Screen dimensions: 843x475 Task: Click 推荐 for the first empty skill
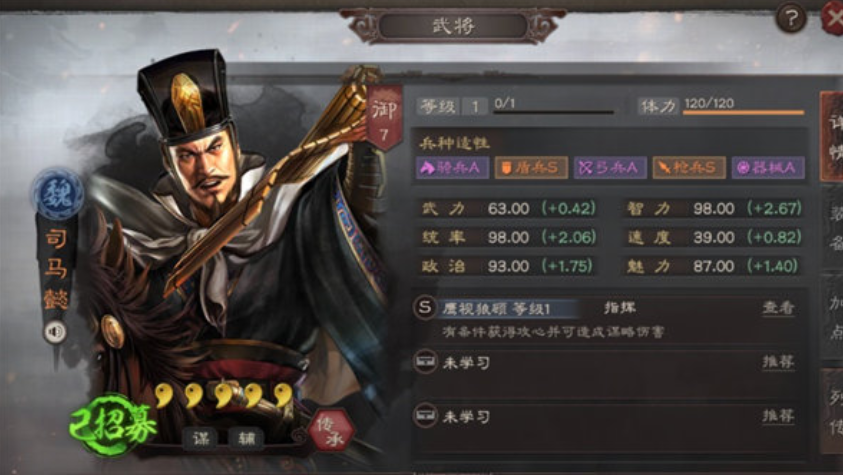click(x=778, y=362)
